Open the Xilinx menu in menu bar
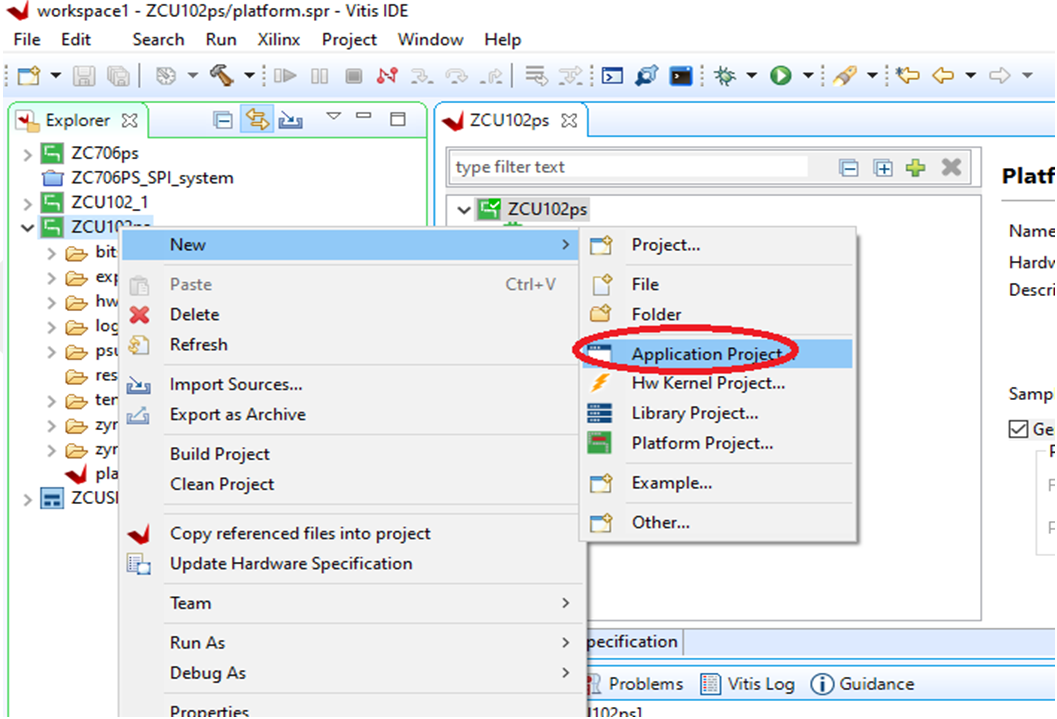The image size is (1057, 719). (x=279, y=40)
